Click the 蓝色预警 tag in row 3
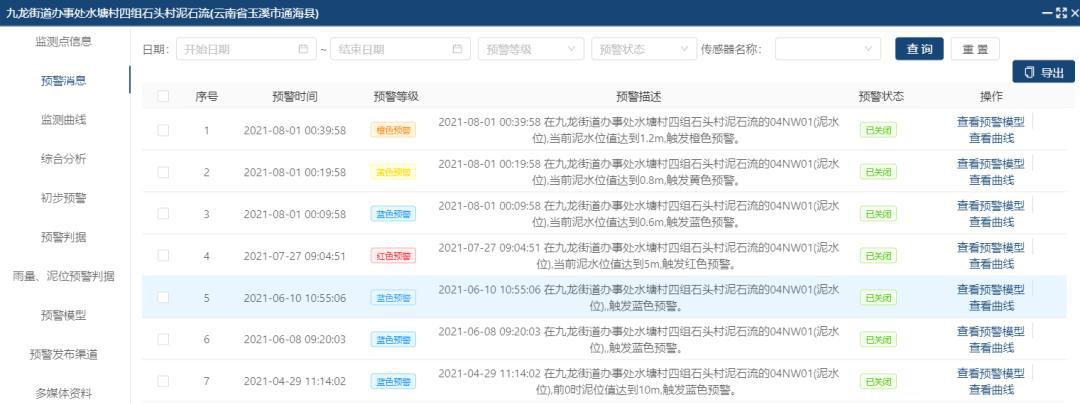 [393, 214]
